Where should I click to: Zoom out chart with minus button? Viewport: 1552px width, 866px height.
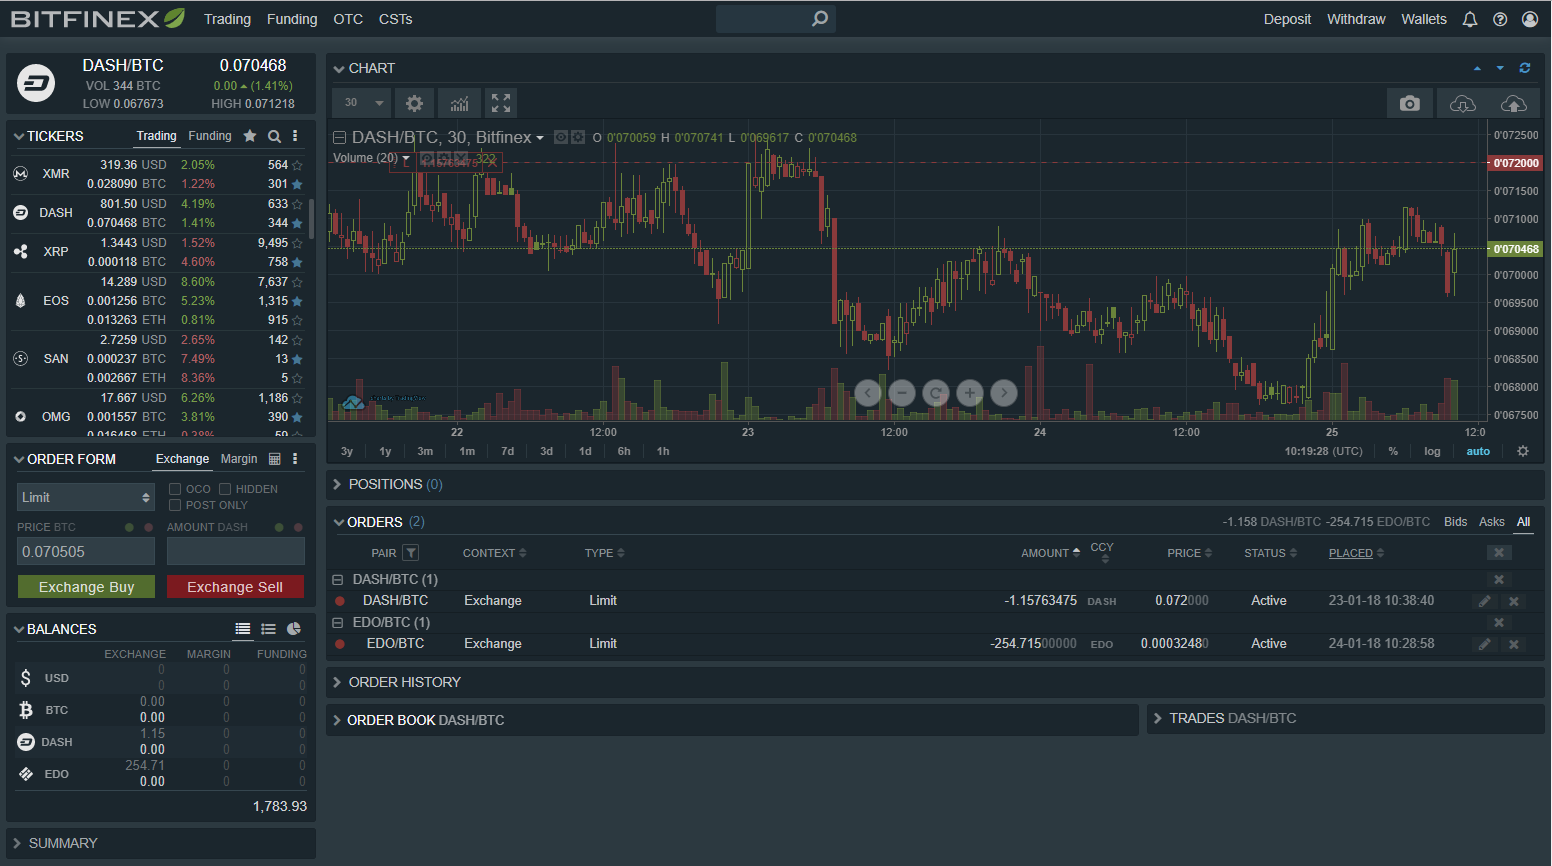[x=902, y=393]
